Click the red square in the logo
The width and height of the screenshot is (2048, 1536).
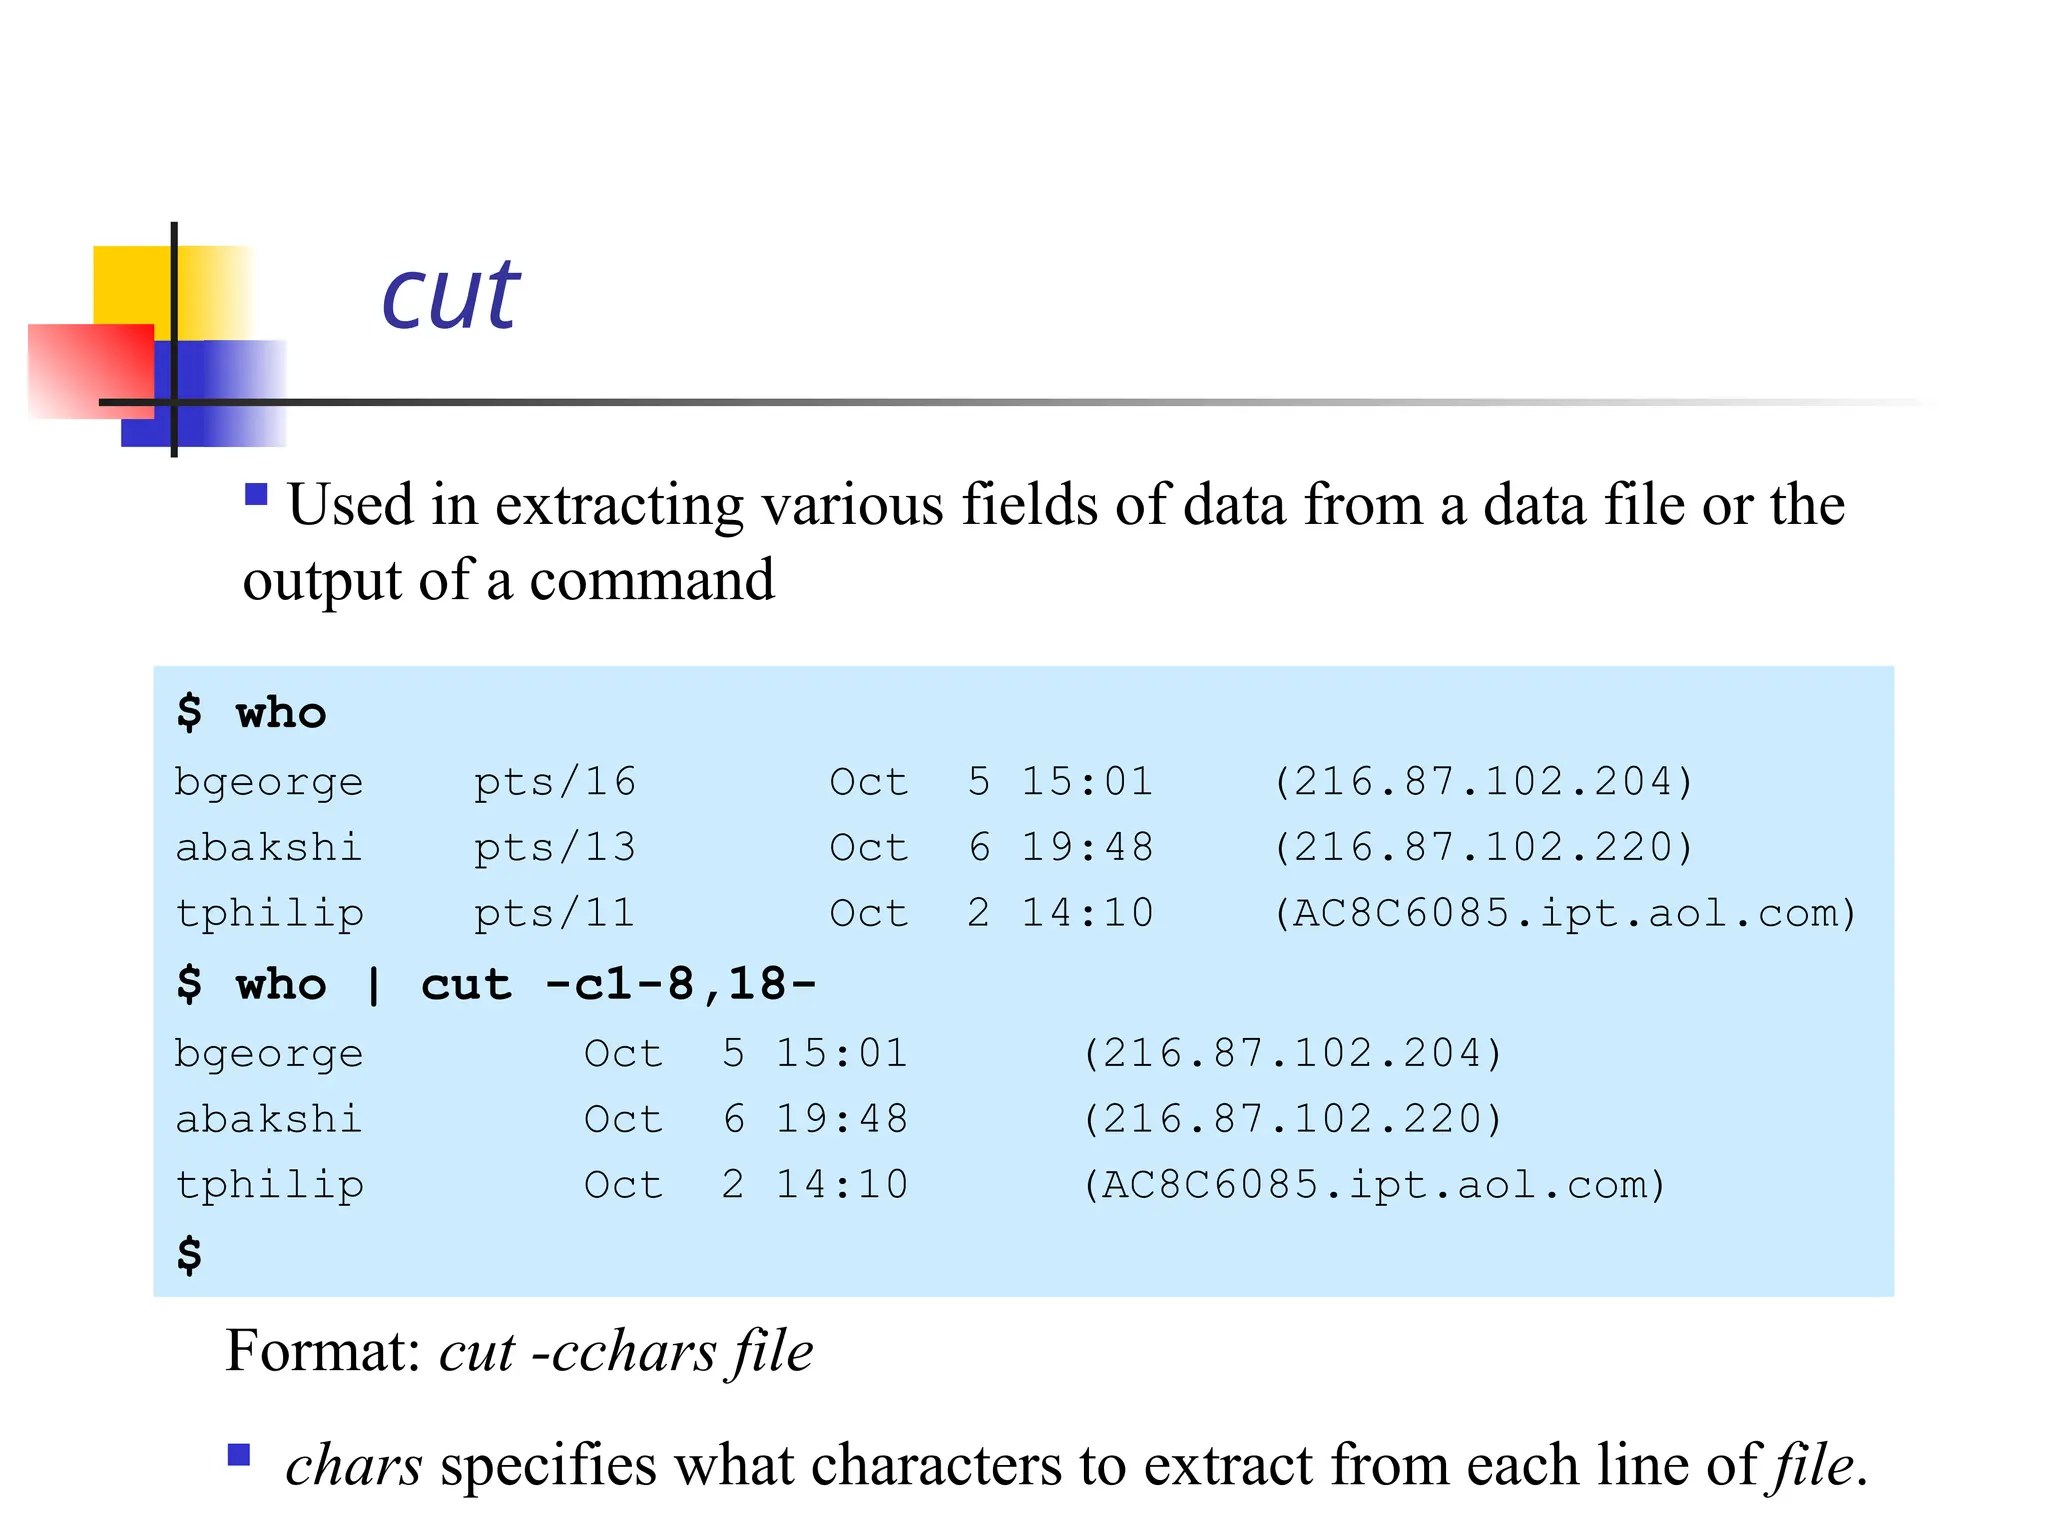click(x=91, y=370)
